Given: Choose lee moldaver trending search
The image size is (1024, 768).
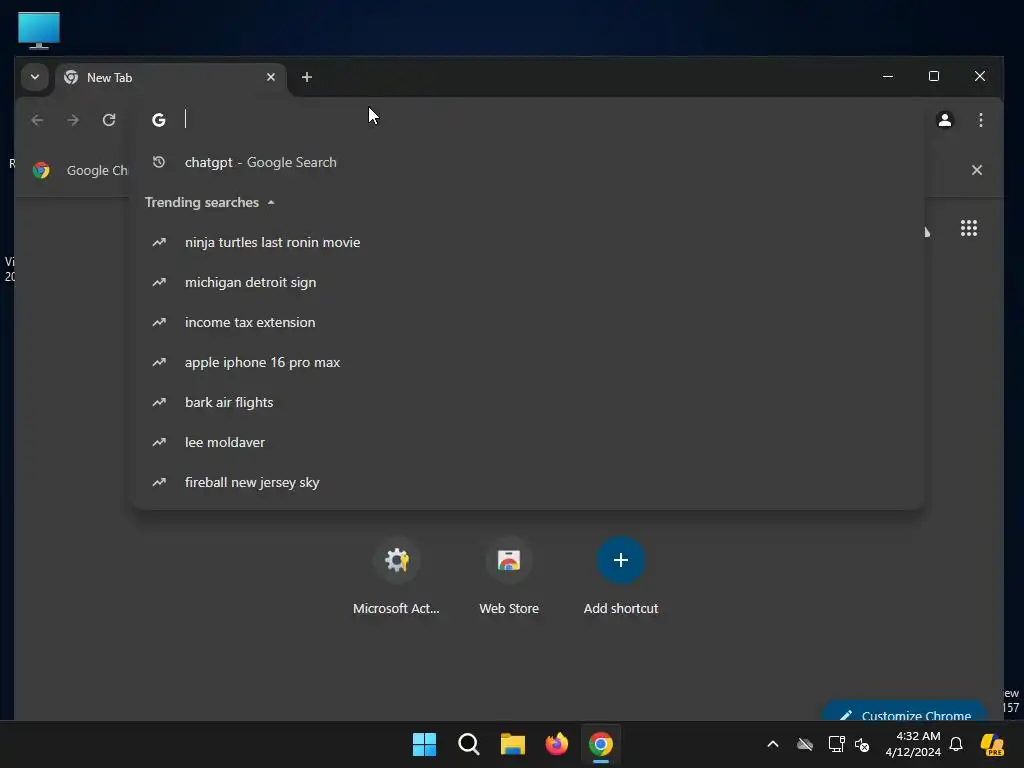Looking at the screenshot, I should coord(528,442).
